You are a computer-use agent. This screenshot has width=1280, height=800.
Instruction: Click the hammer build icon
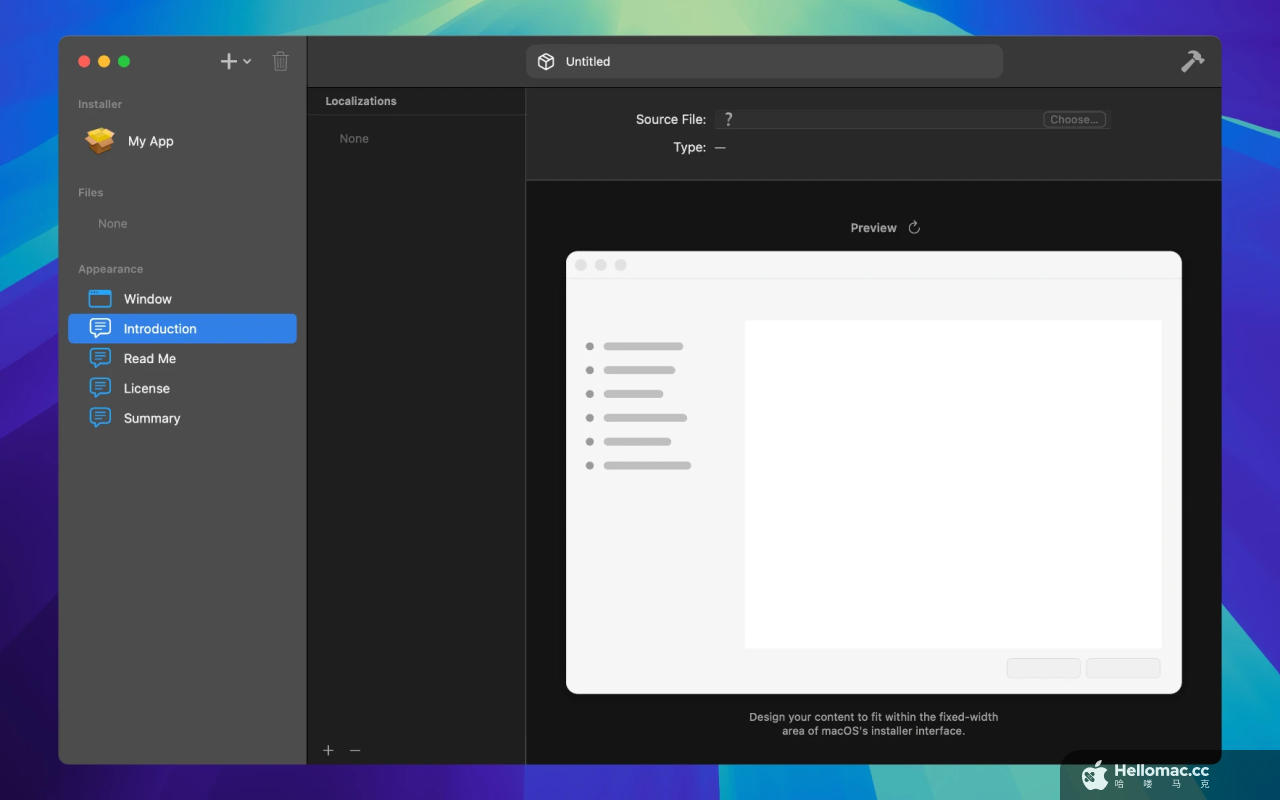(1192, 61)
